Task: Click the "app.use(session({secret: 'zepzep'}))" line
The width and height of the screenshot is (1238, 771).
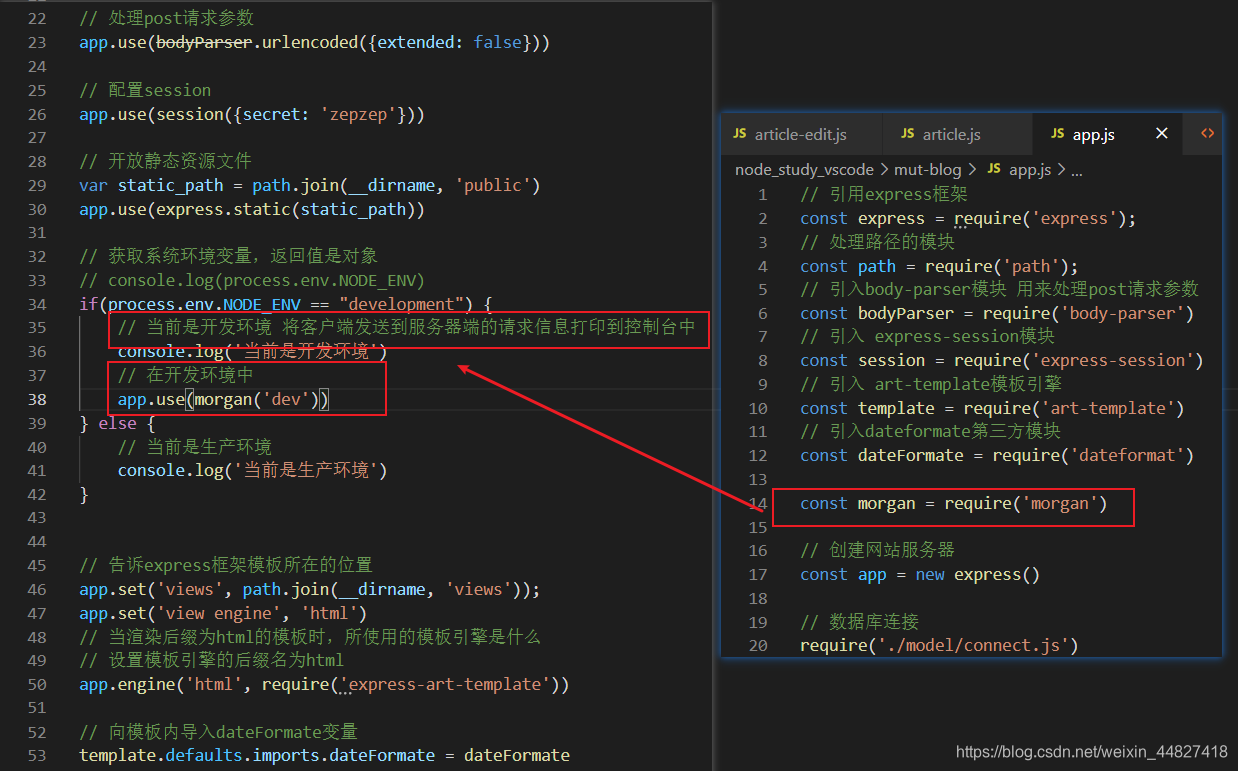Action: (x=252, y=115)
